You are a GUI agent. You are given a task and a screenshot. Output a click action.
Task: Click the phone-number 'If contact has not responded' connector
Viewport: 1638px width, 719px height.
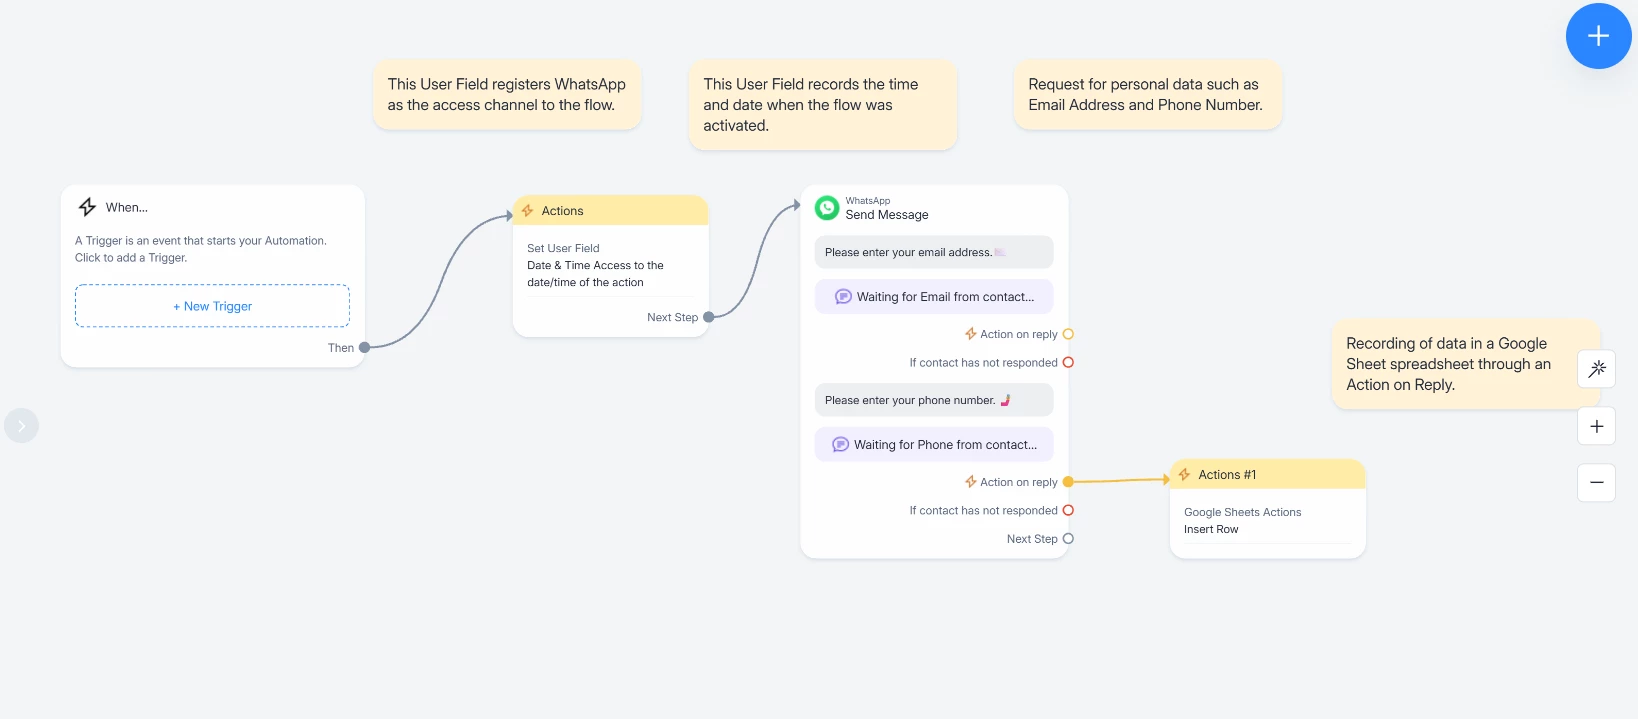point(1068,511)
